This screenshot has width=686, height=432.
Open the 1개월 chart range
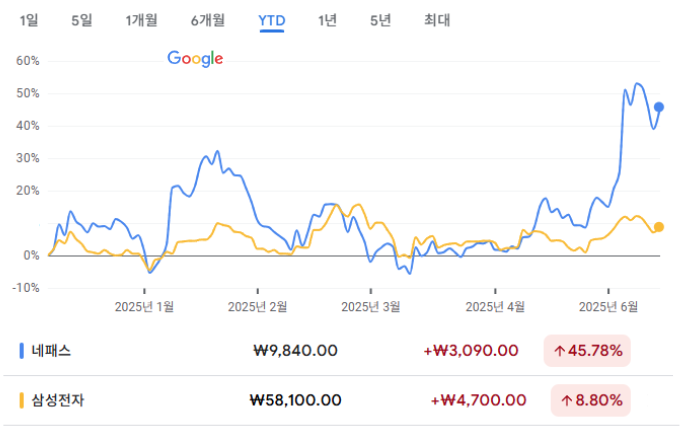coord(141,20)
